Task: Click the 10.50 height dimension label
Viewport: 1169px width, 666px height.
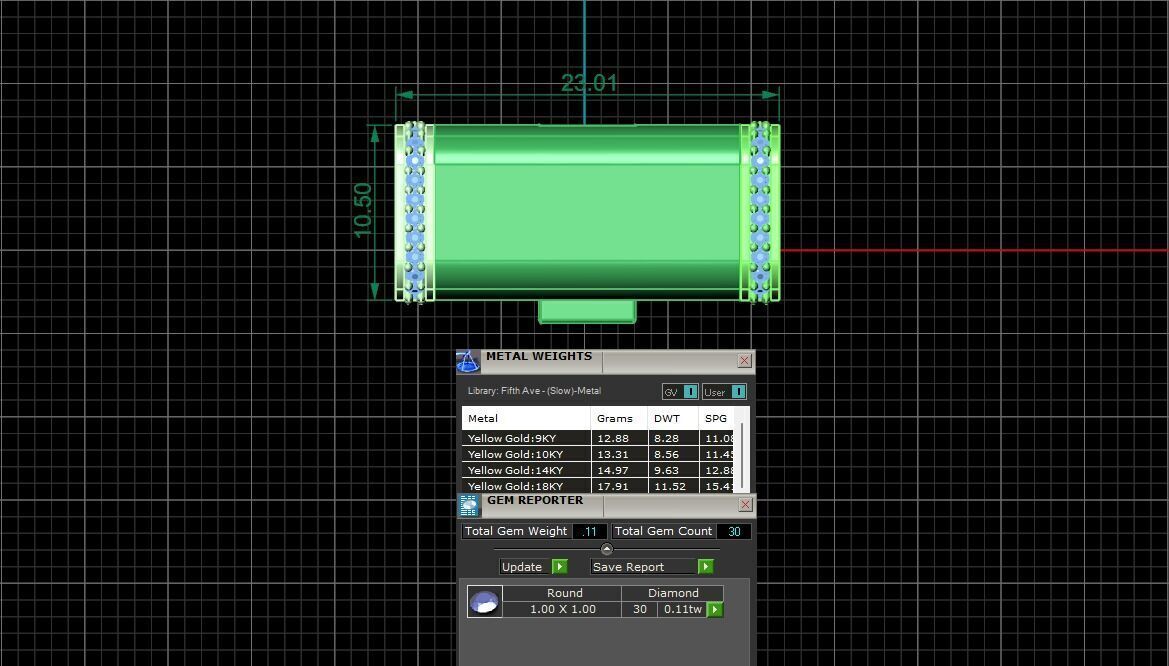Action: point(363,210)
